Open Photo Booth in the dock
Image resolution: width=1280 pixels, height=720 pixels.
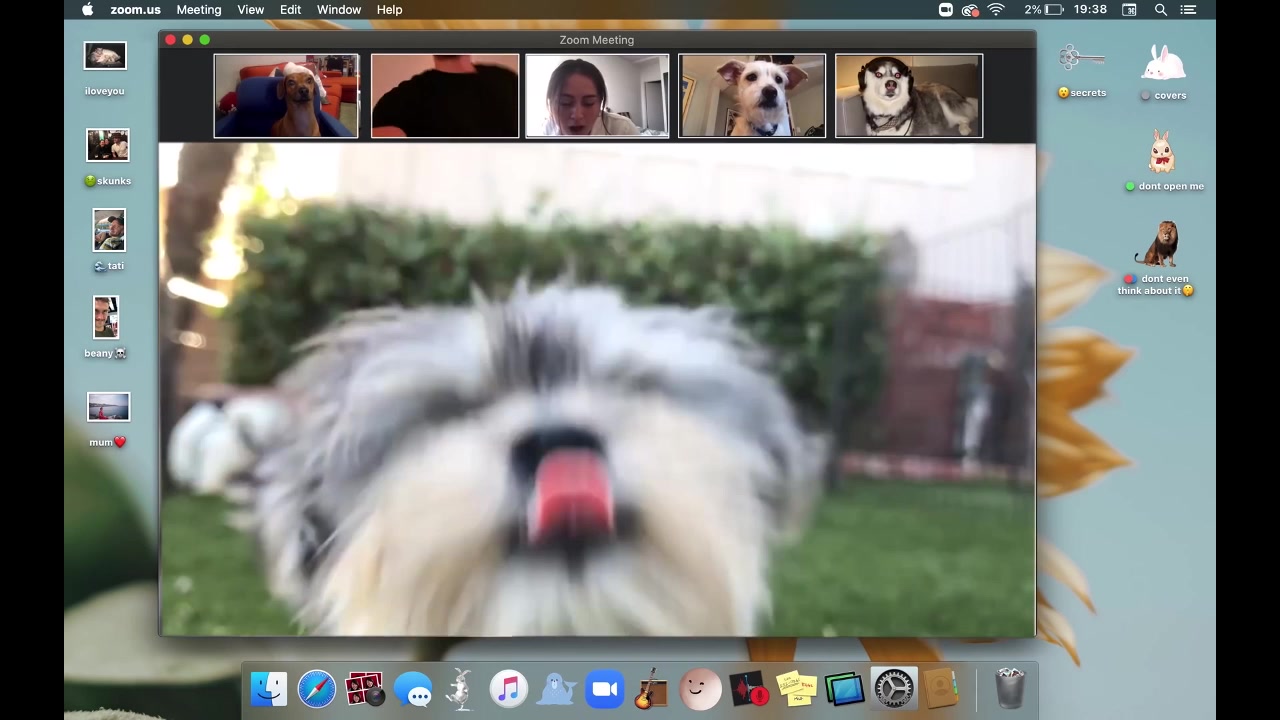click(364, 689)
